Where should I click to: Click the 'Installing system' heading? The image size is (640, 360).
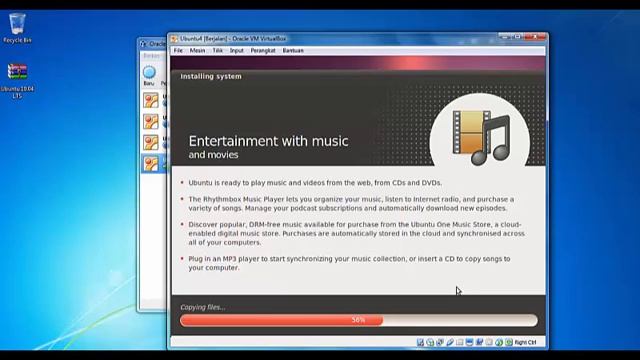tap(211, 76)
